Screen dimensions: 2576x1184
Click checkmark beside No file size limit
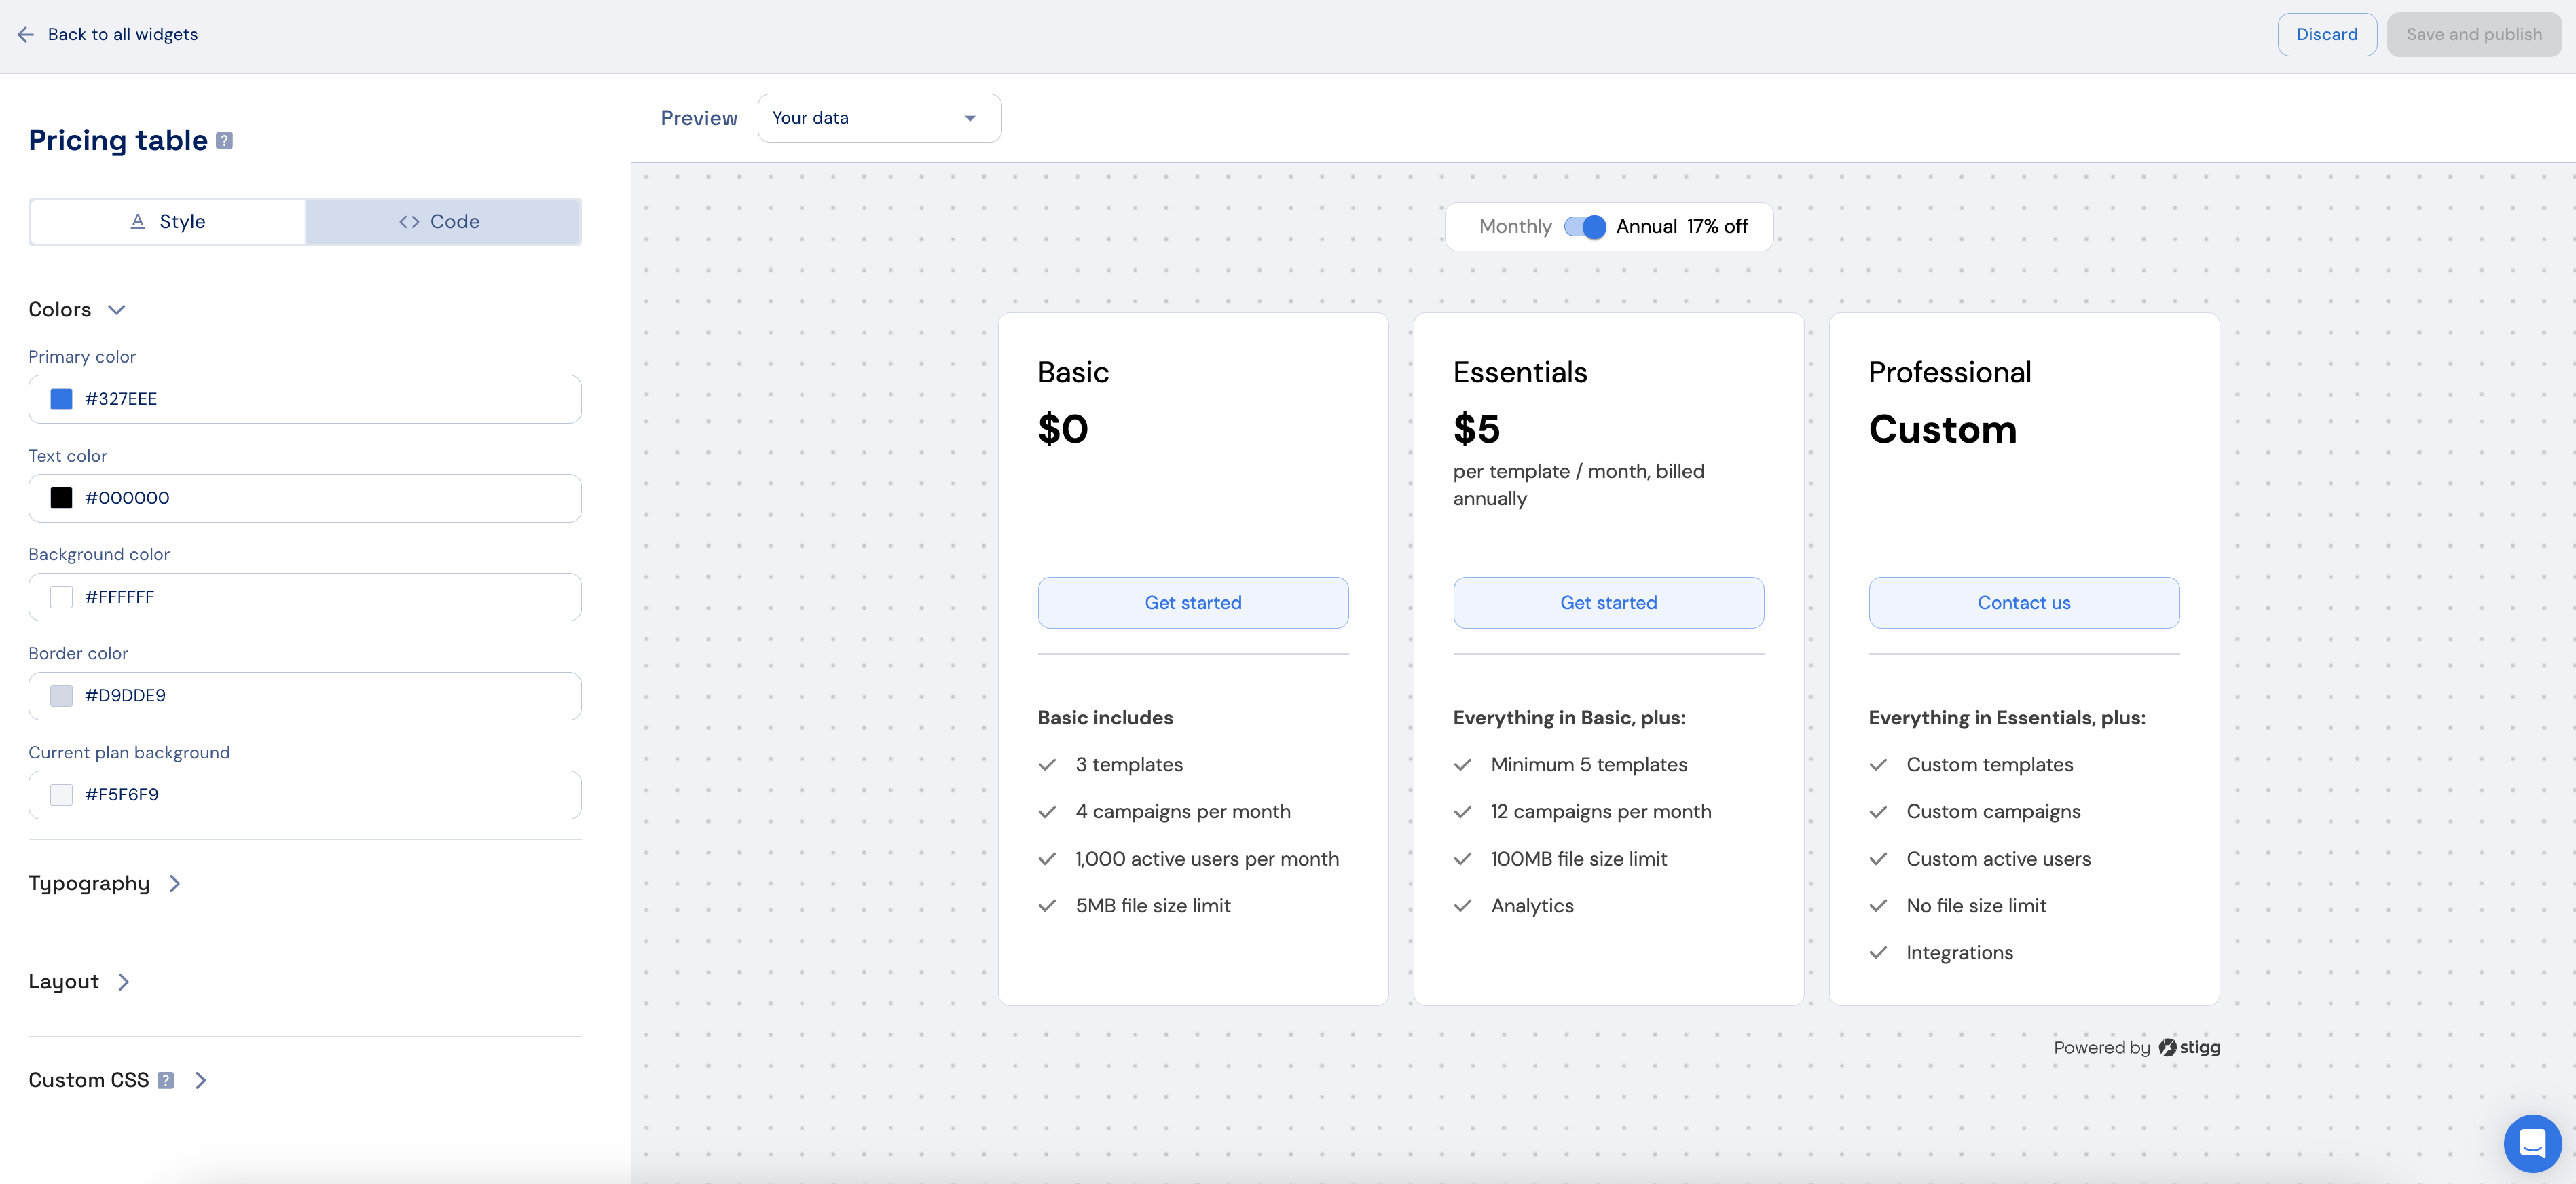click(x=1878, y=906)
